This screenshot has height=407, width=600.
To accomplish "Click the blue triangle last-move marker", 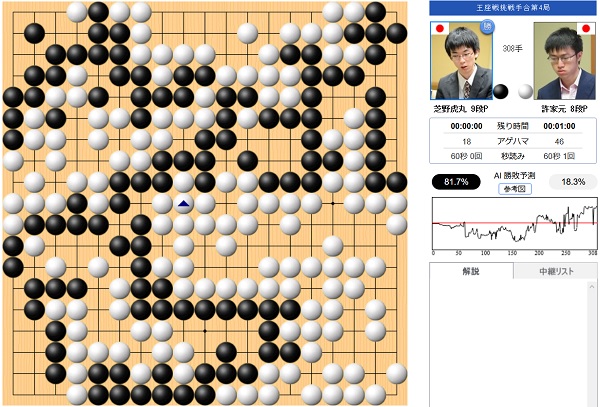I will pos(184,204).
